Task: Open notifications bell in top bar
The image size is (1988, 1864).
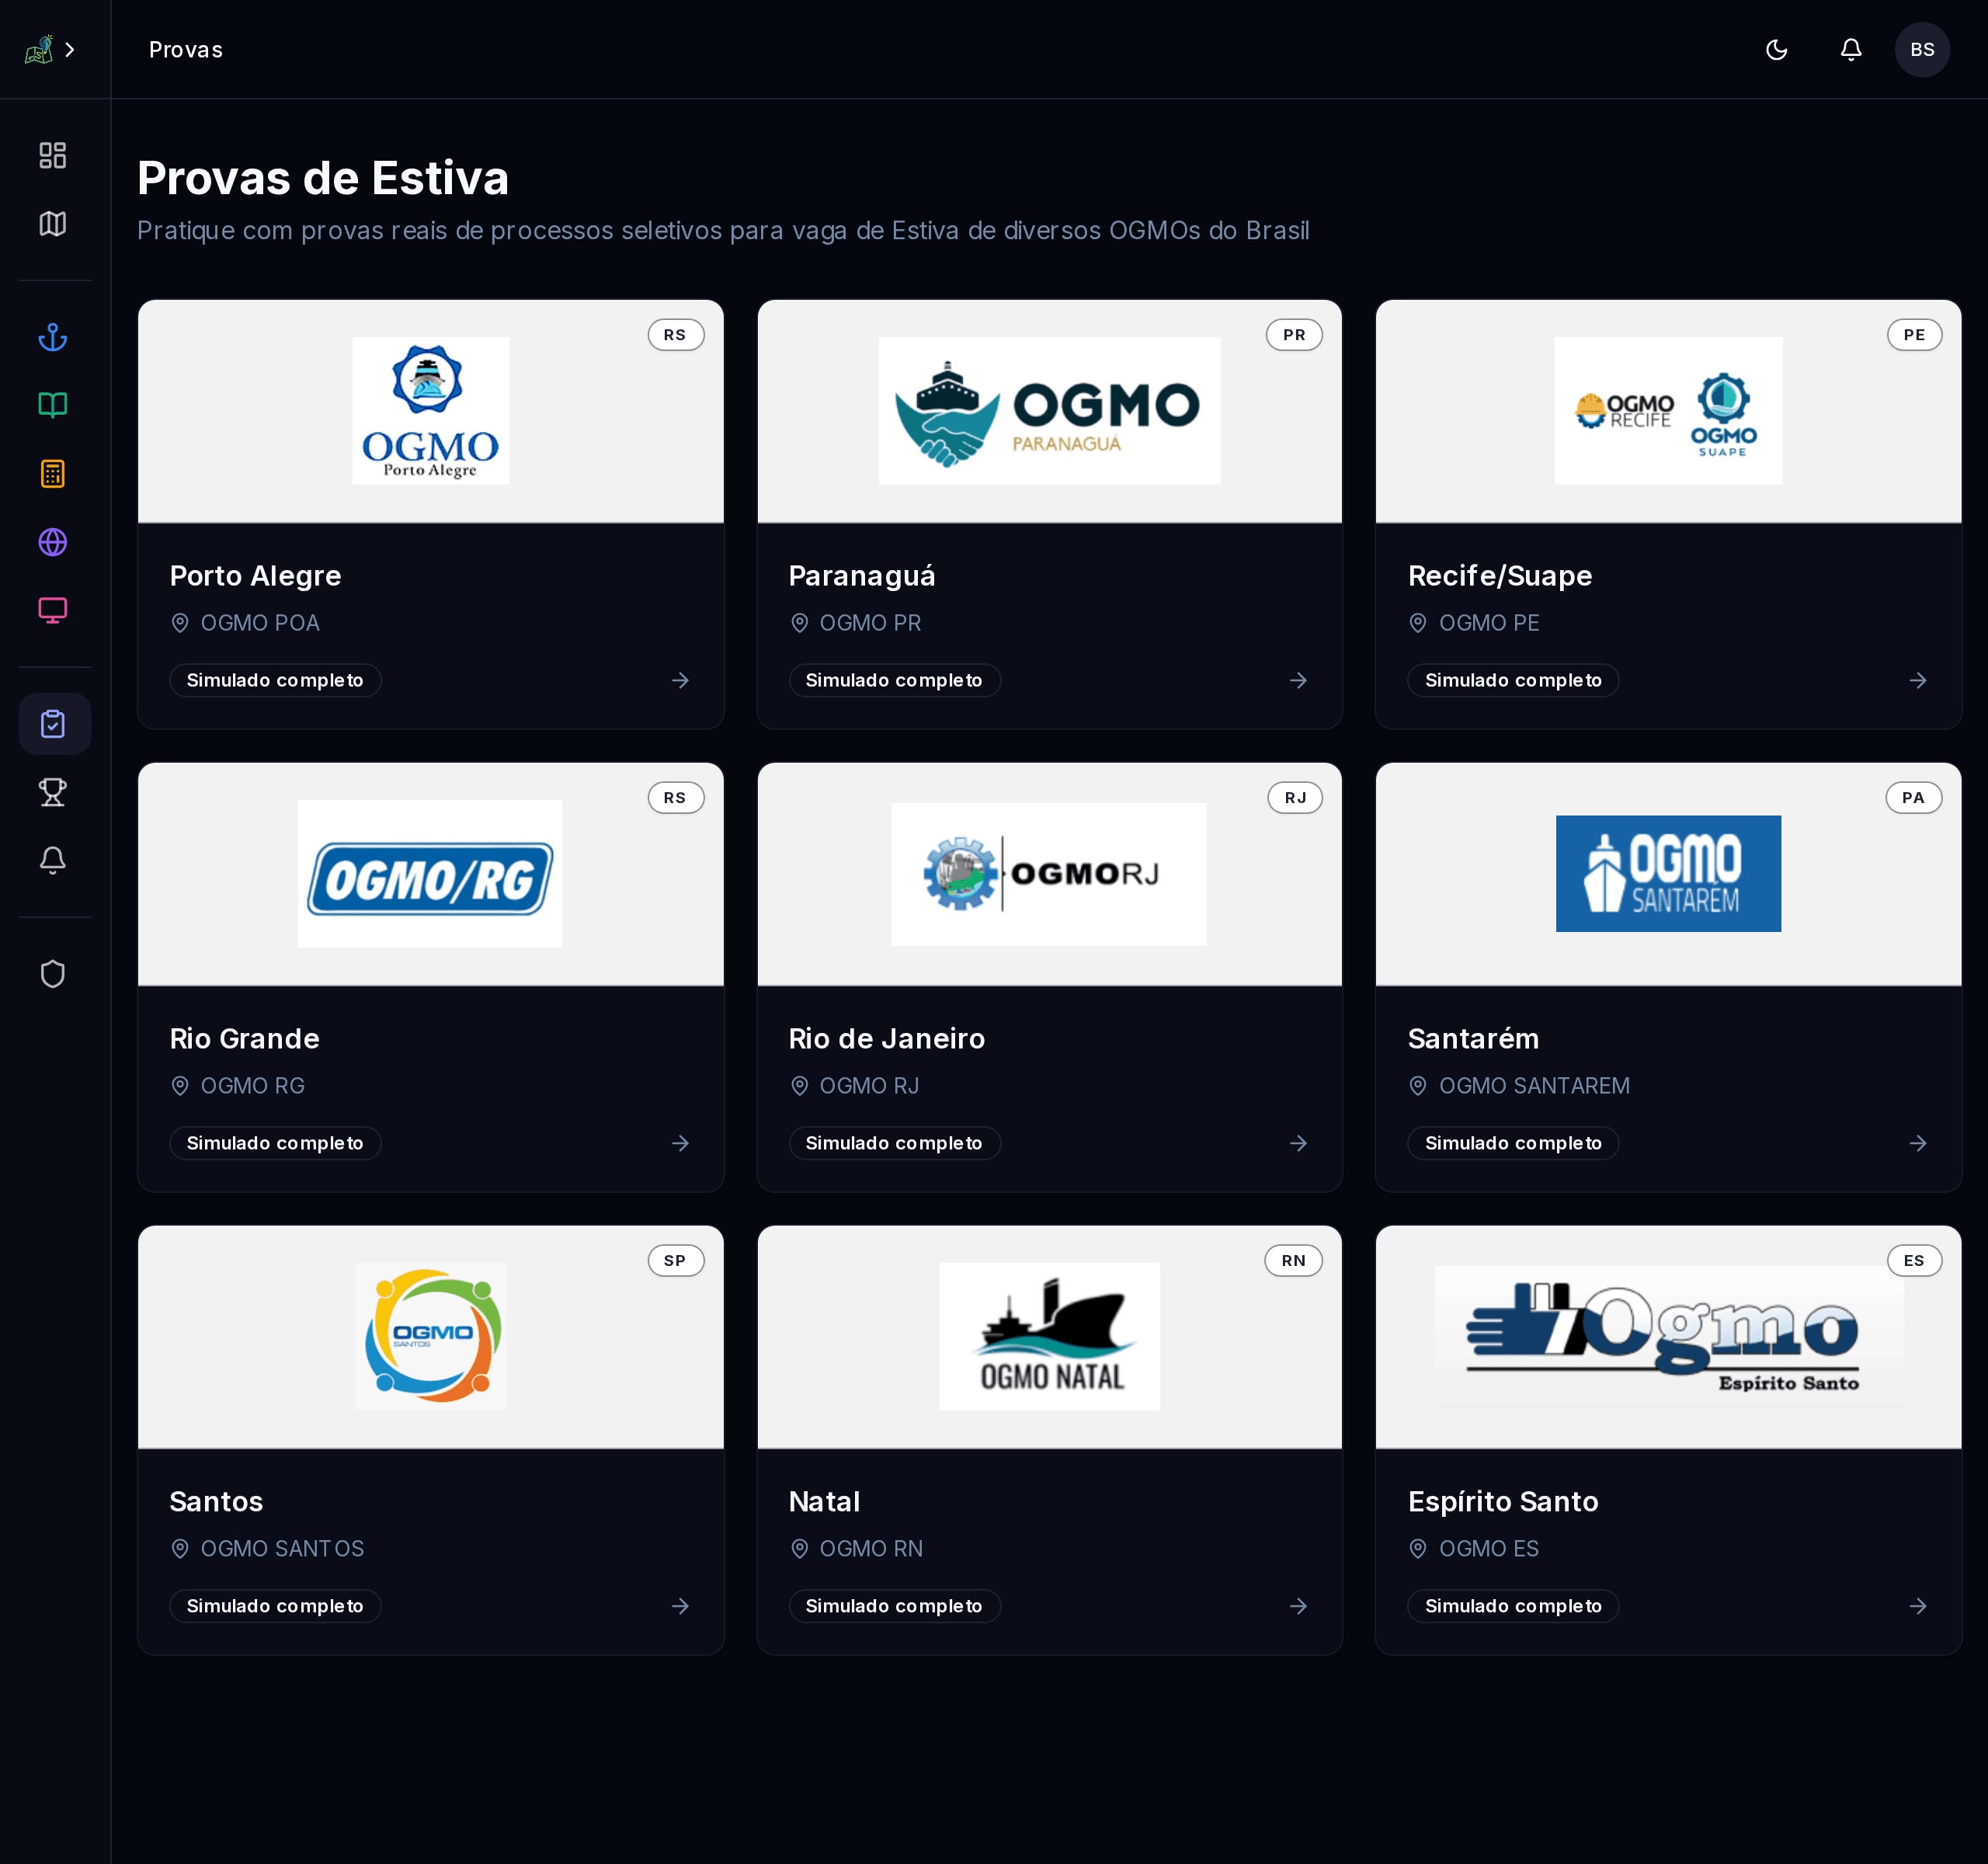Action: pos(1850,50)
